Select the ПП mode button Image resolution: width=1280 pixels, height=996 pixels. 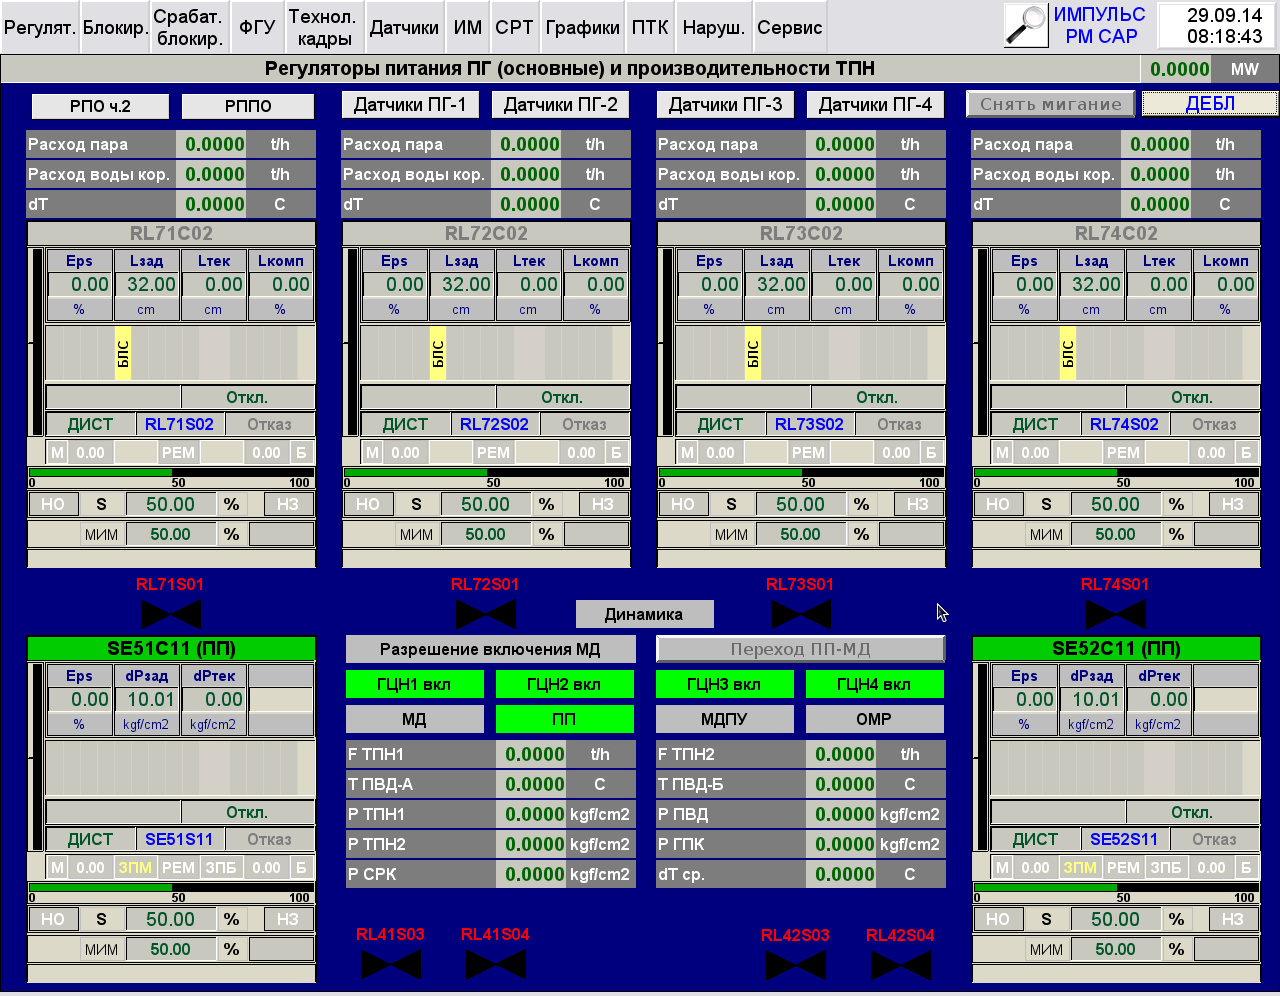click(564, 719)
